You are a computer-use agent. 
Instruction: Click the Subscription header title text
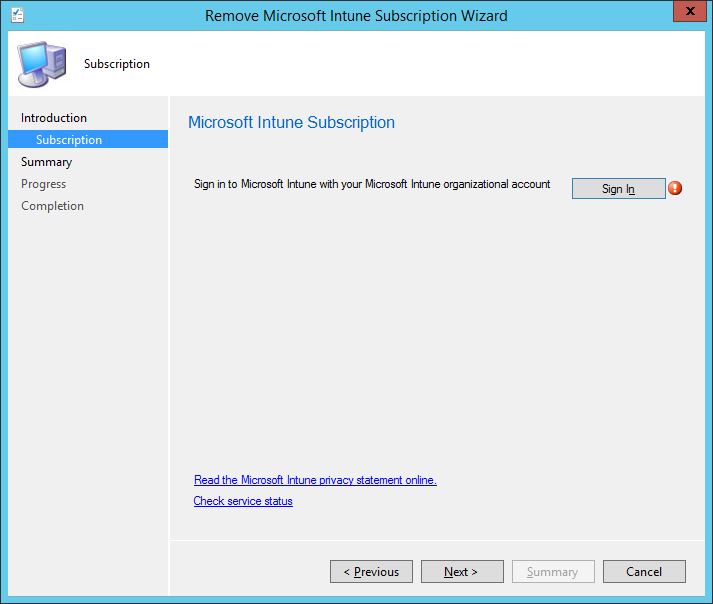point(117,64)
